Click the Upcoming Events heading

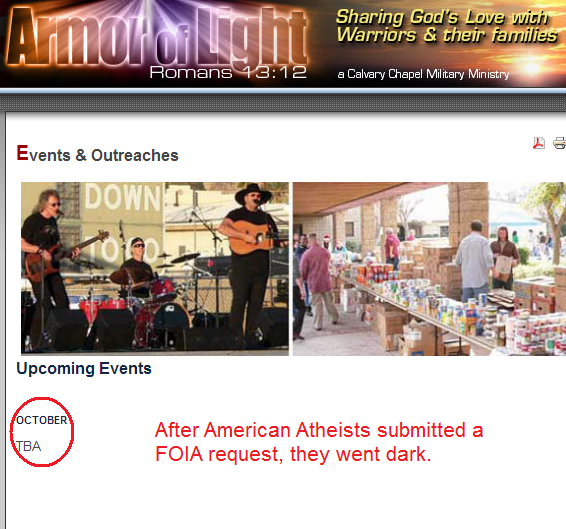tap(84, 369)
